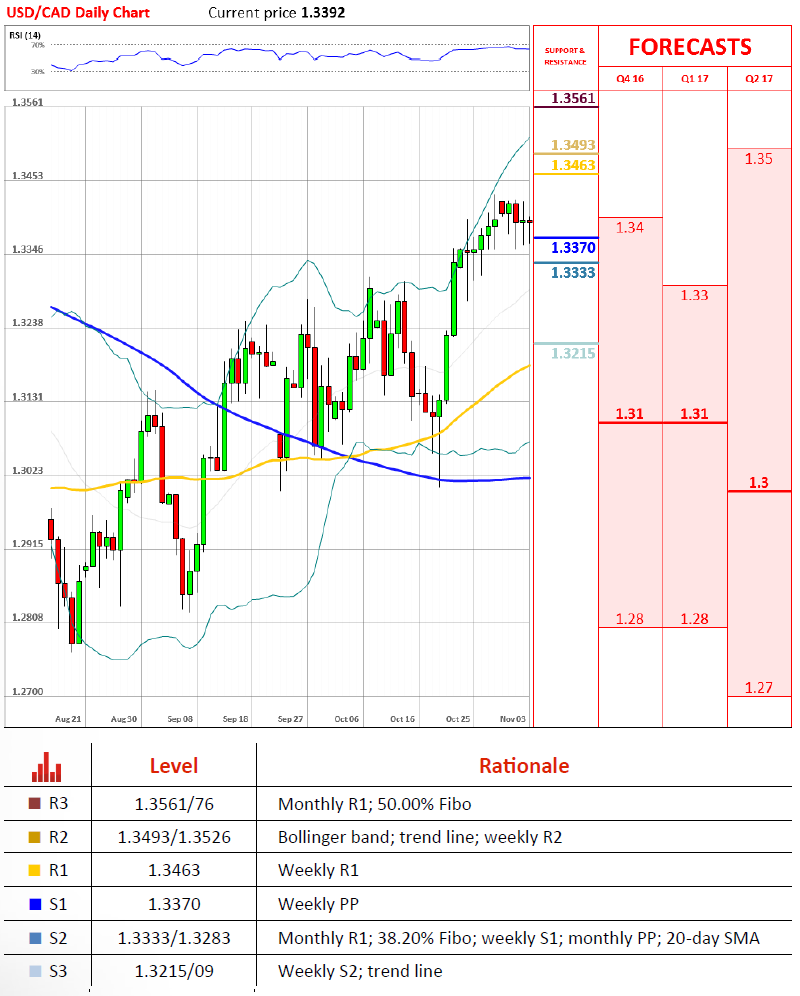This screenshot has width=800, height=996.
Task: Click the R1 row label
Action: point(58,870)
